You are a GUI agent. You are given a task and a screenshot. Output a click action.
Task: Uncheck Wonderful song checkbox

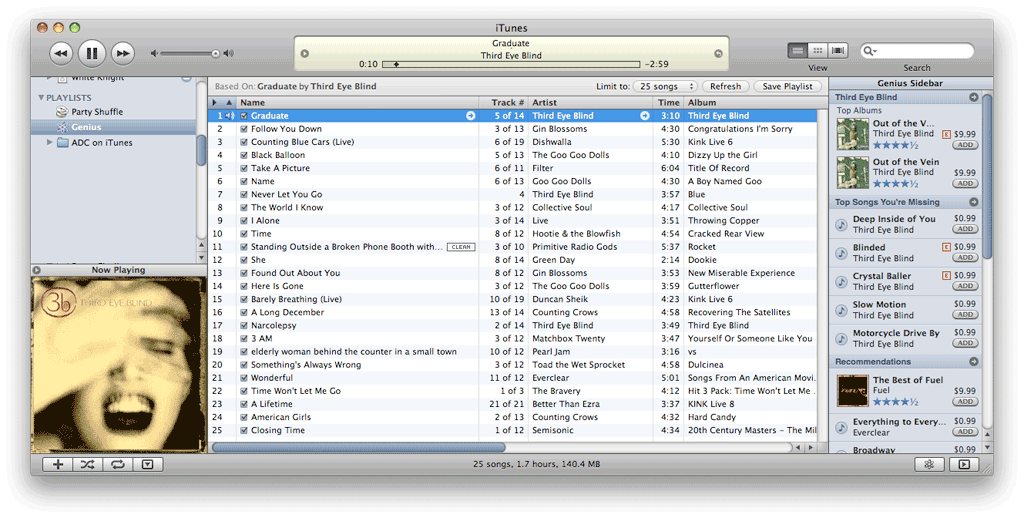pyautogui.click(x=244, y=378)
